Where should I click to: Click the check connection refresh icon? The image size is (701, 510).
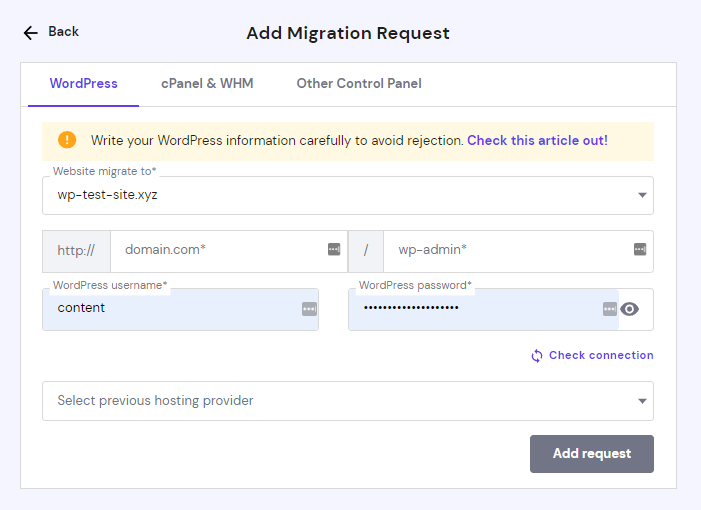[x=537, y=356]
